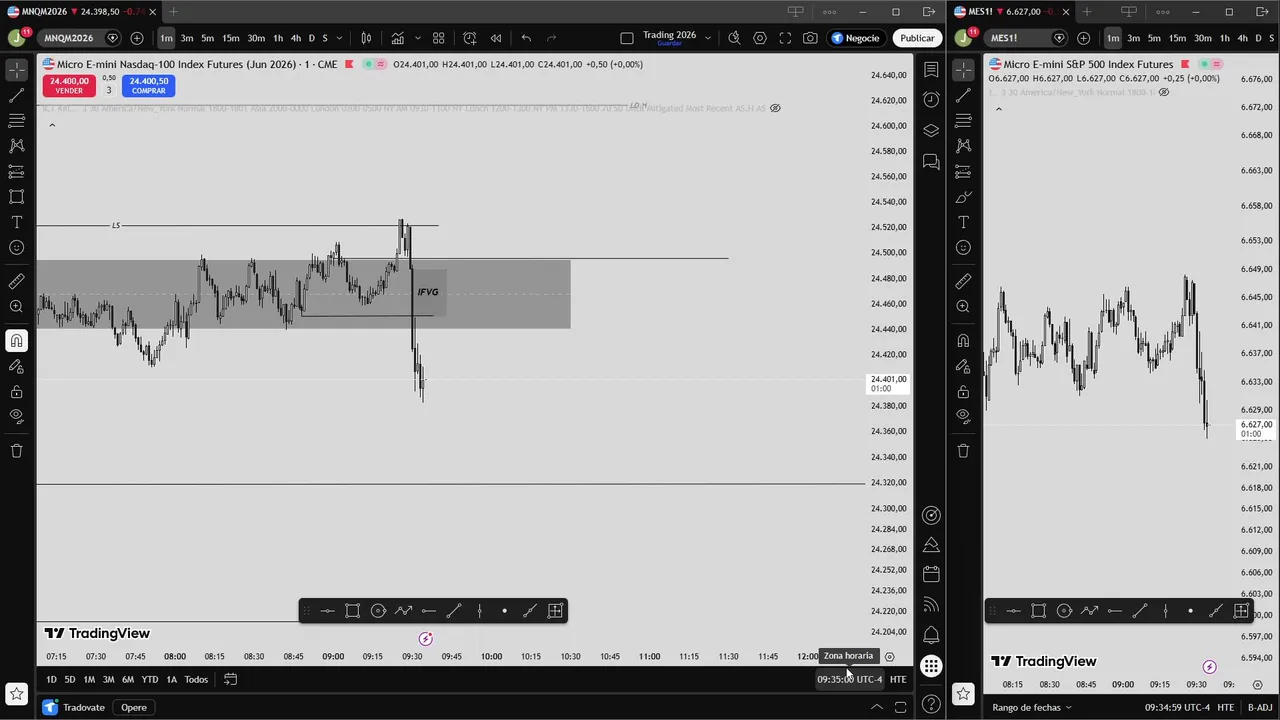The width and height of the screenshot is (1280, 720).
Task: Open Rango de fechas dropdown in MES1! window
Action: (x=1031, y=708)
